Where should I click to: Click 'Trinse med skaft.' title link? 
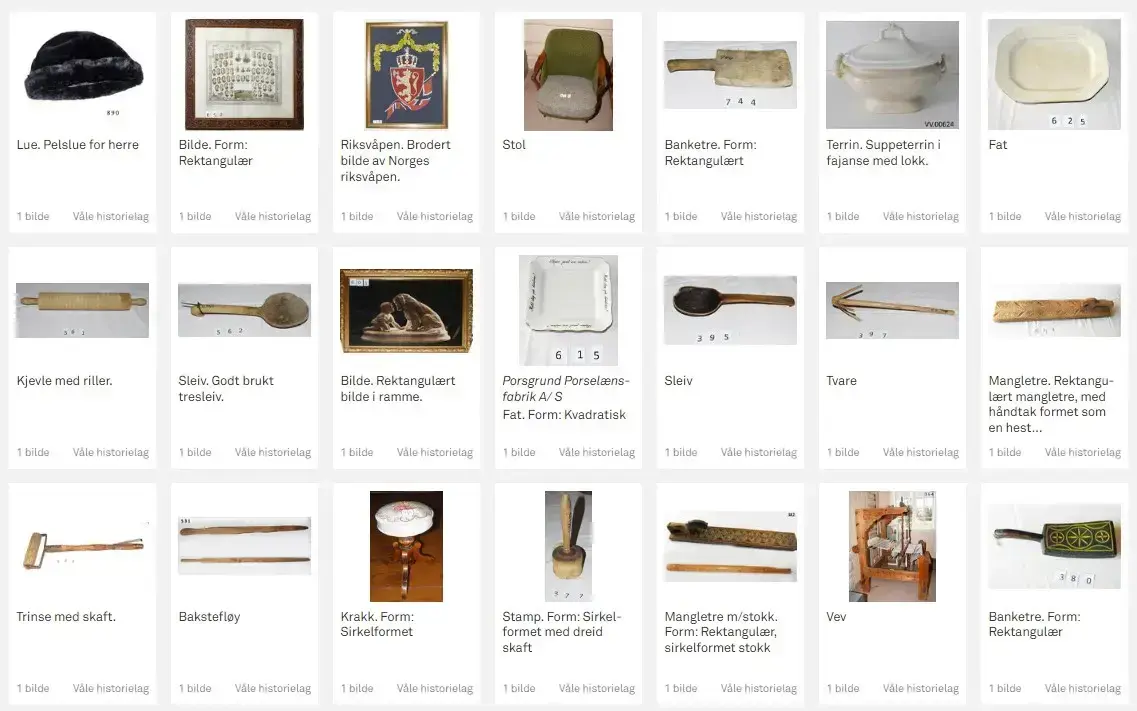[66, 617]
